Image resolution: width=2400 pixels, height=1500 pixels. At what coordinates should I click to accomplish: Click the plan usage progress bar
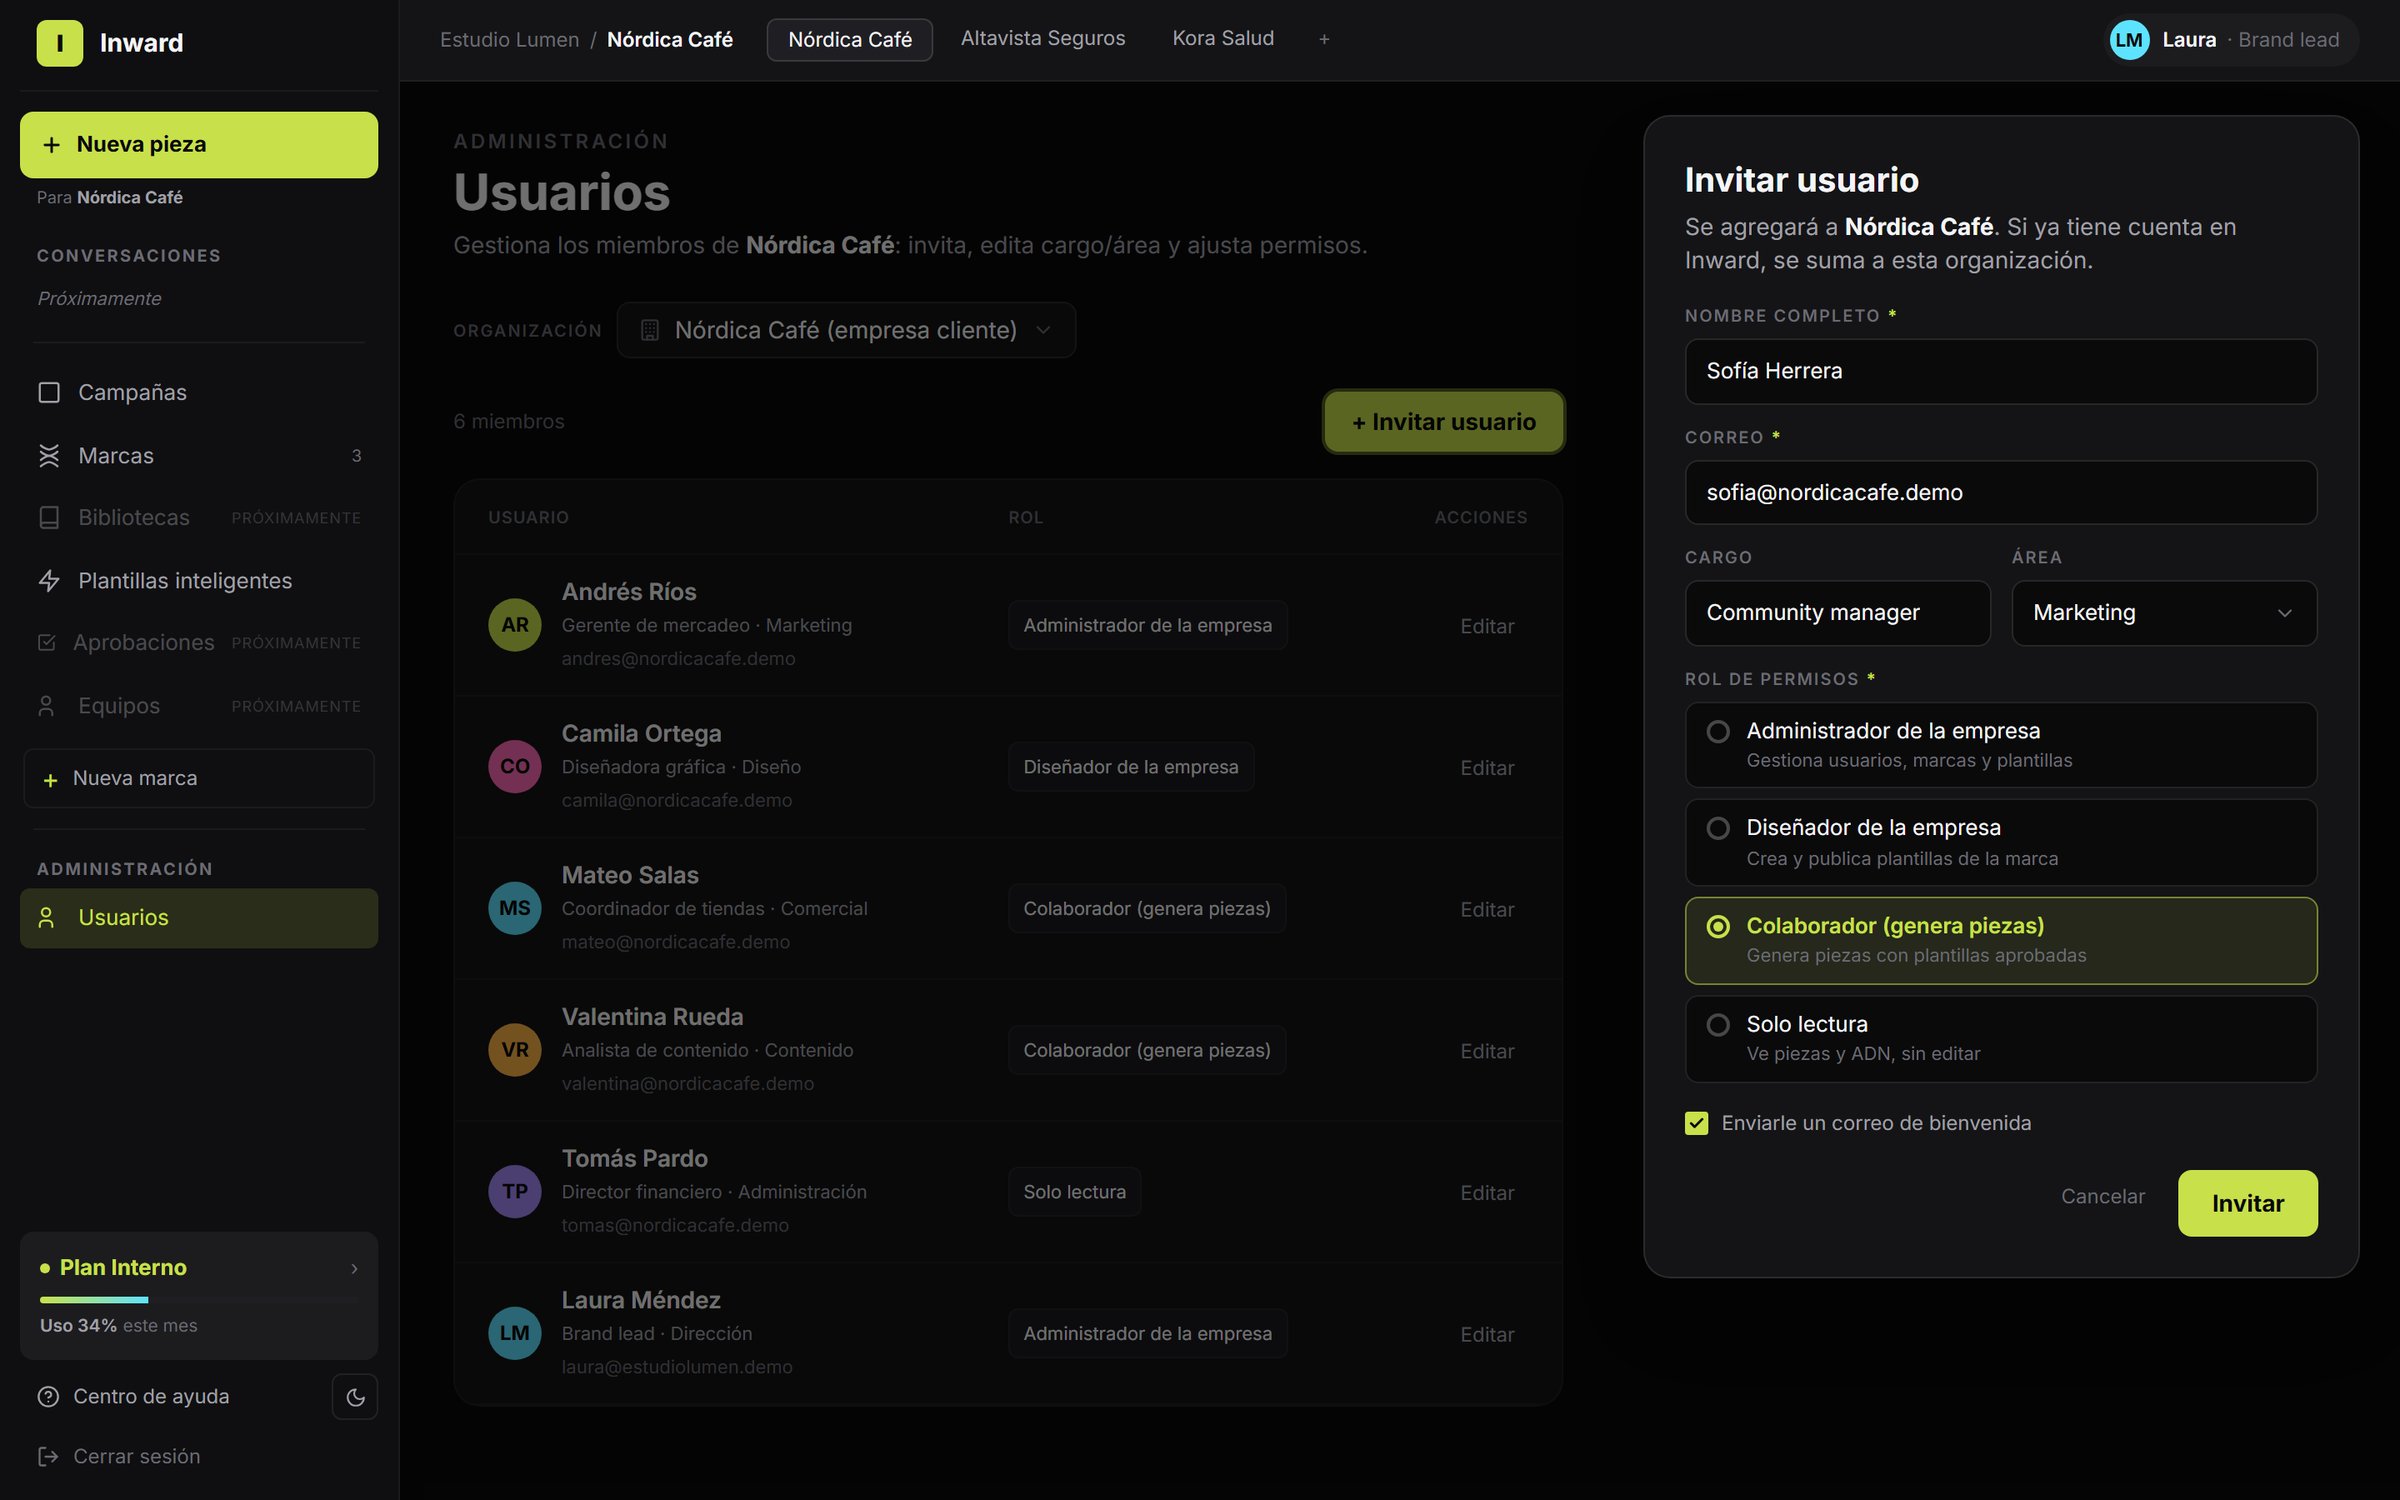[199, 1300]
